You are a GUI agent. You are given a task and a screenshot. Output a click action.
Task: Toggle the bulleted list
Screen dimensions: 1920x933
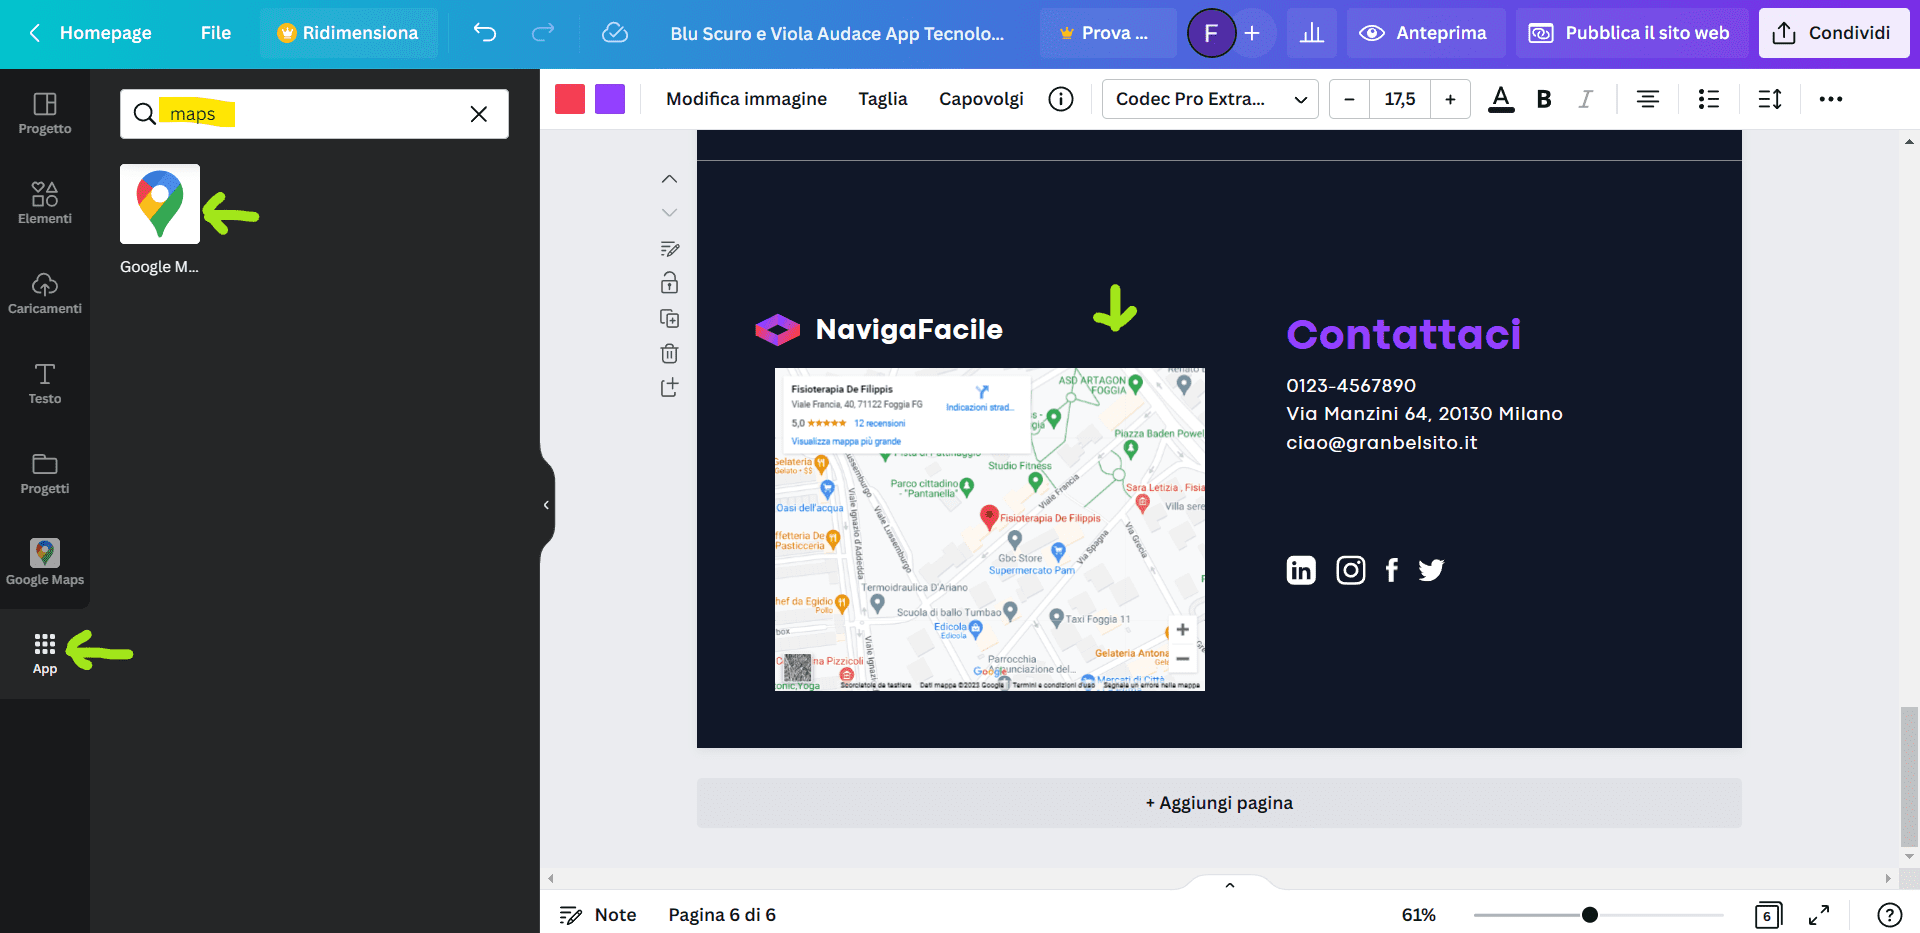1709,99
